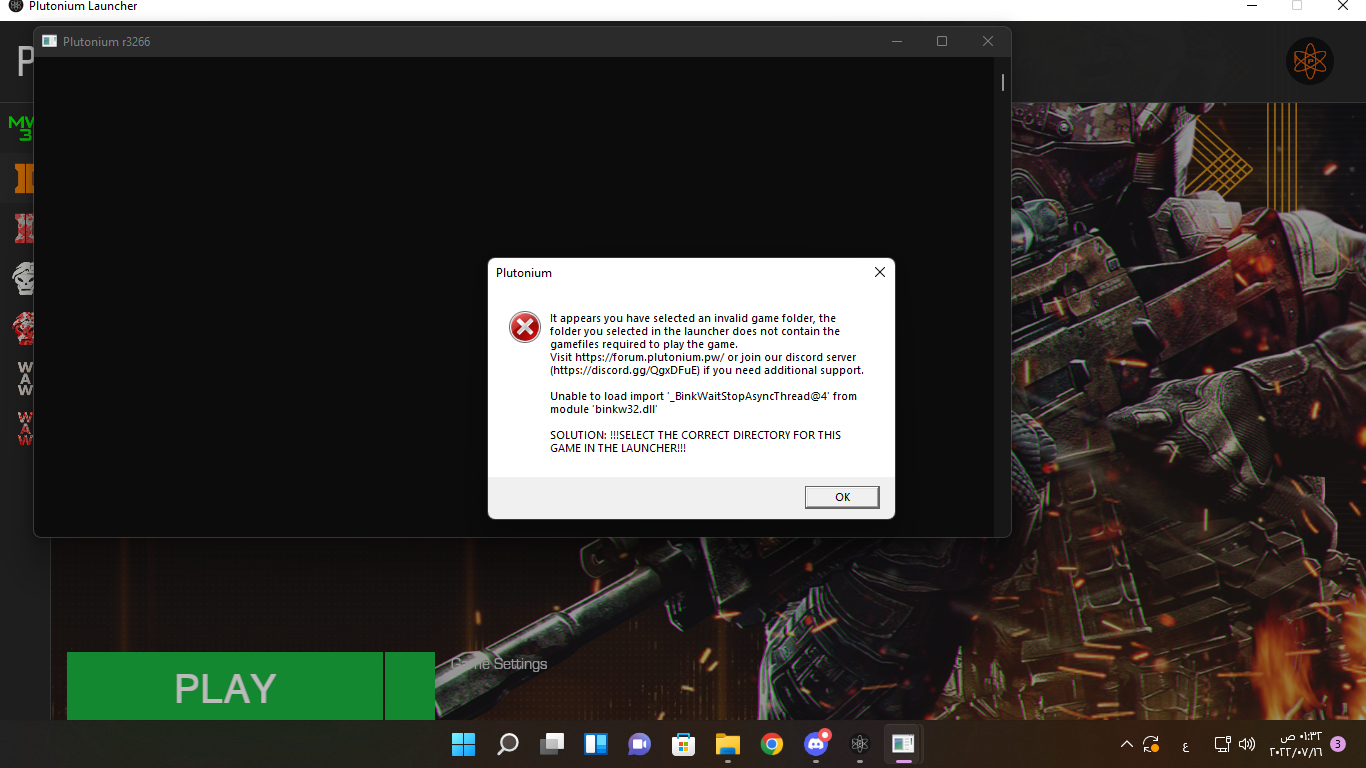
Task: Open Microsoft Store from the taskbar
Action: point(684,744)
